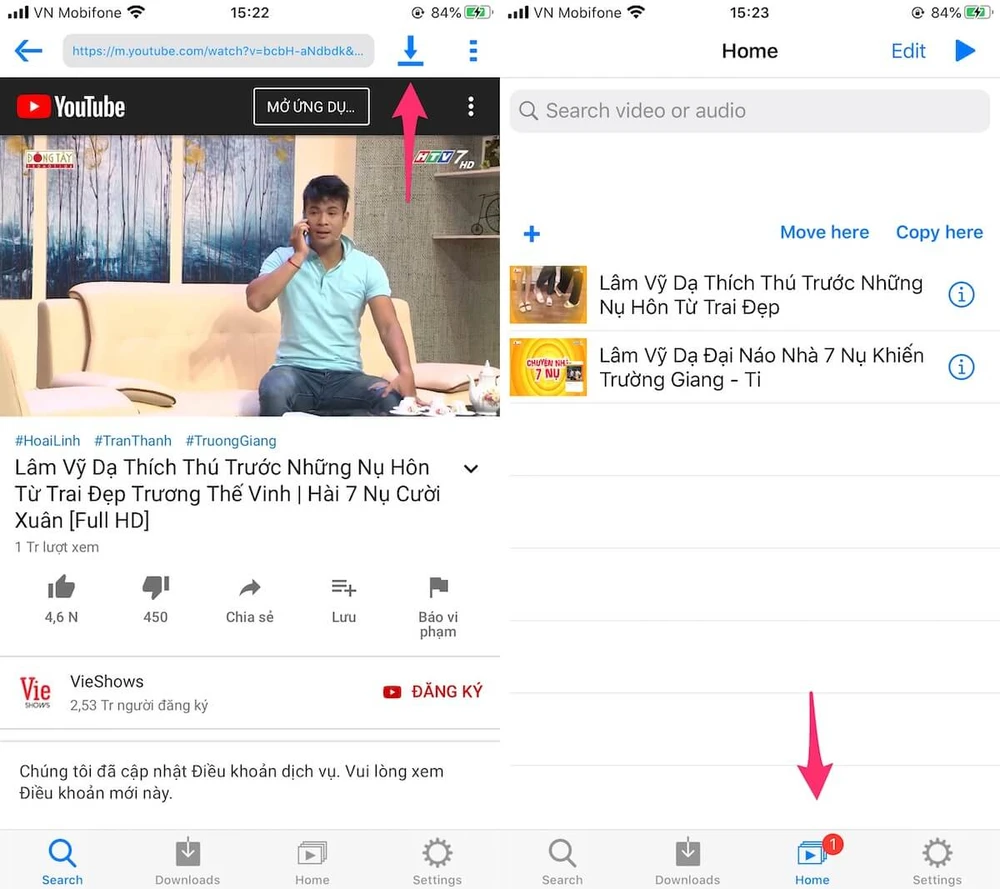The image size is (1000, 889).
Task: Toggle like with the thumbs-up icon
Action: tap(61, 590)
